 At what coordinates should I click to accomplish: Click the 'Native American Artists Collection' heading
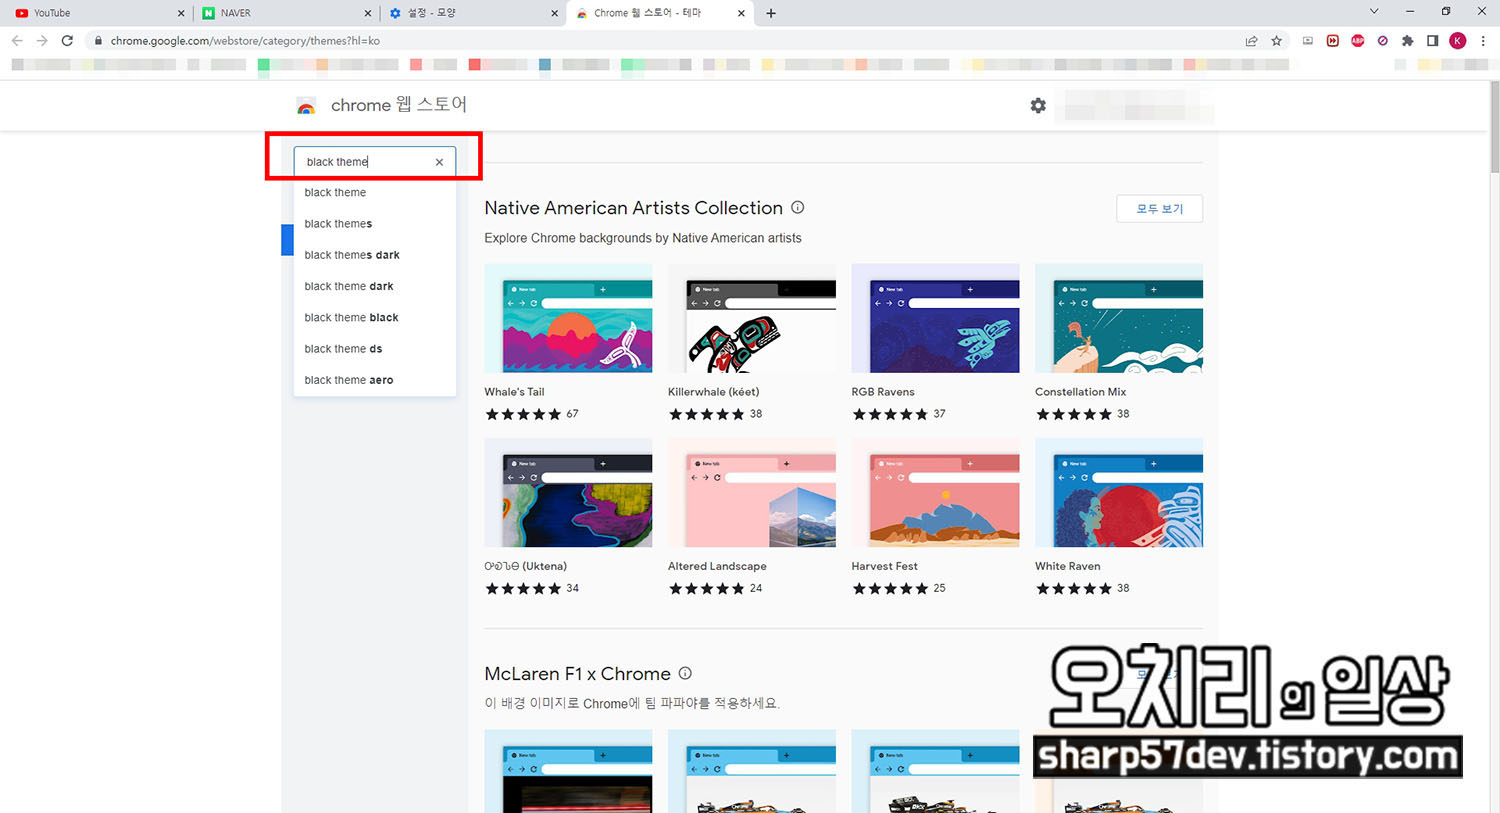(x=633, y=208)
